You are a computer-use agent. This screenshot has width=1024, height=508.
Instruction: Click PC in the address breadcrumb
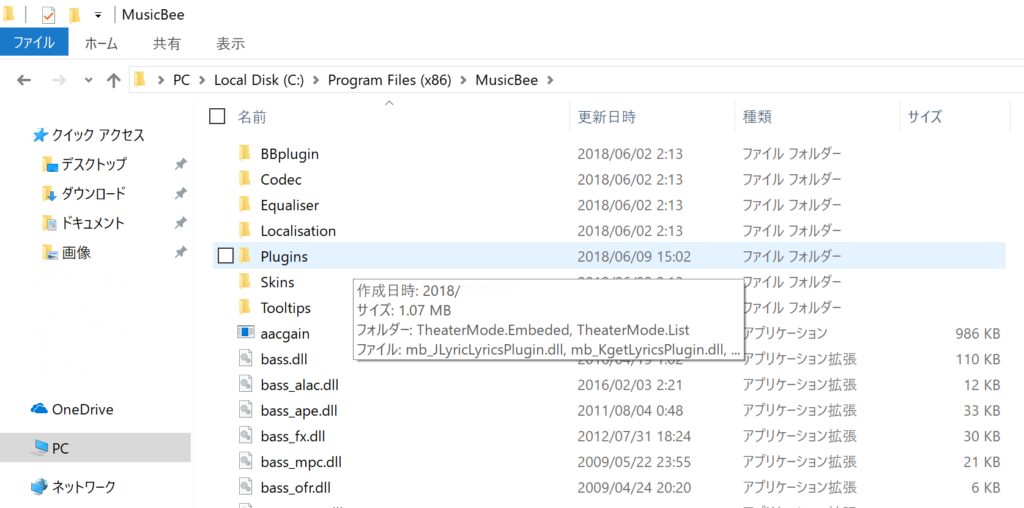click(x=181, y=80)
